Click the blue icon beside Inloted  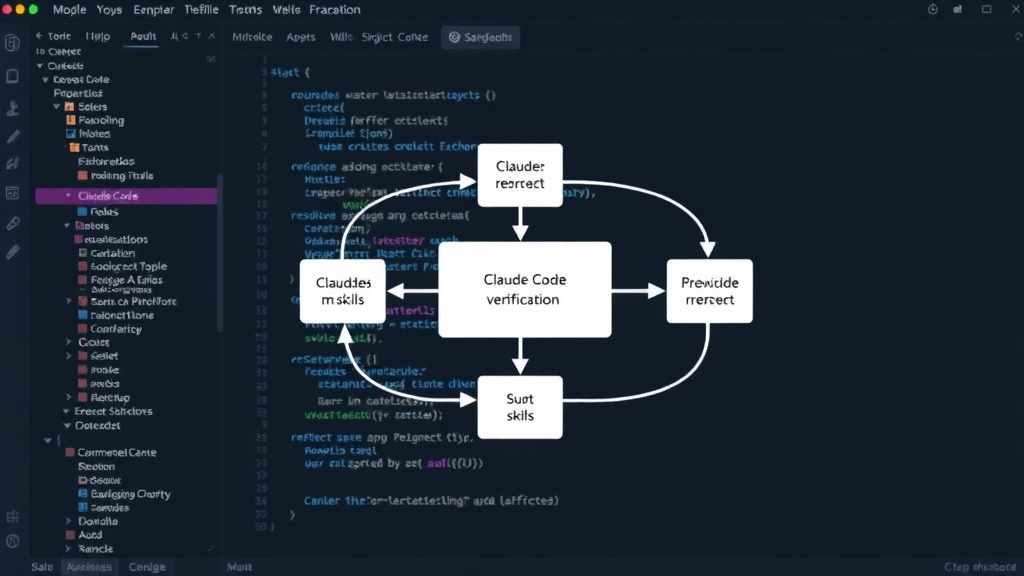(71, 134)
